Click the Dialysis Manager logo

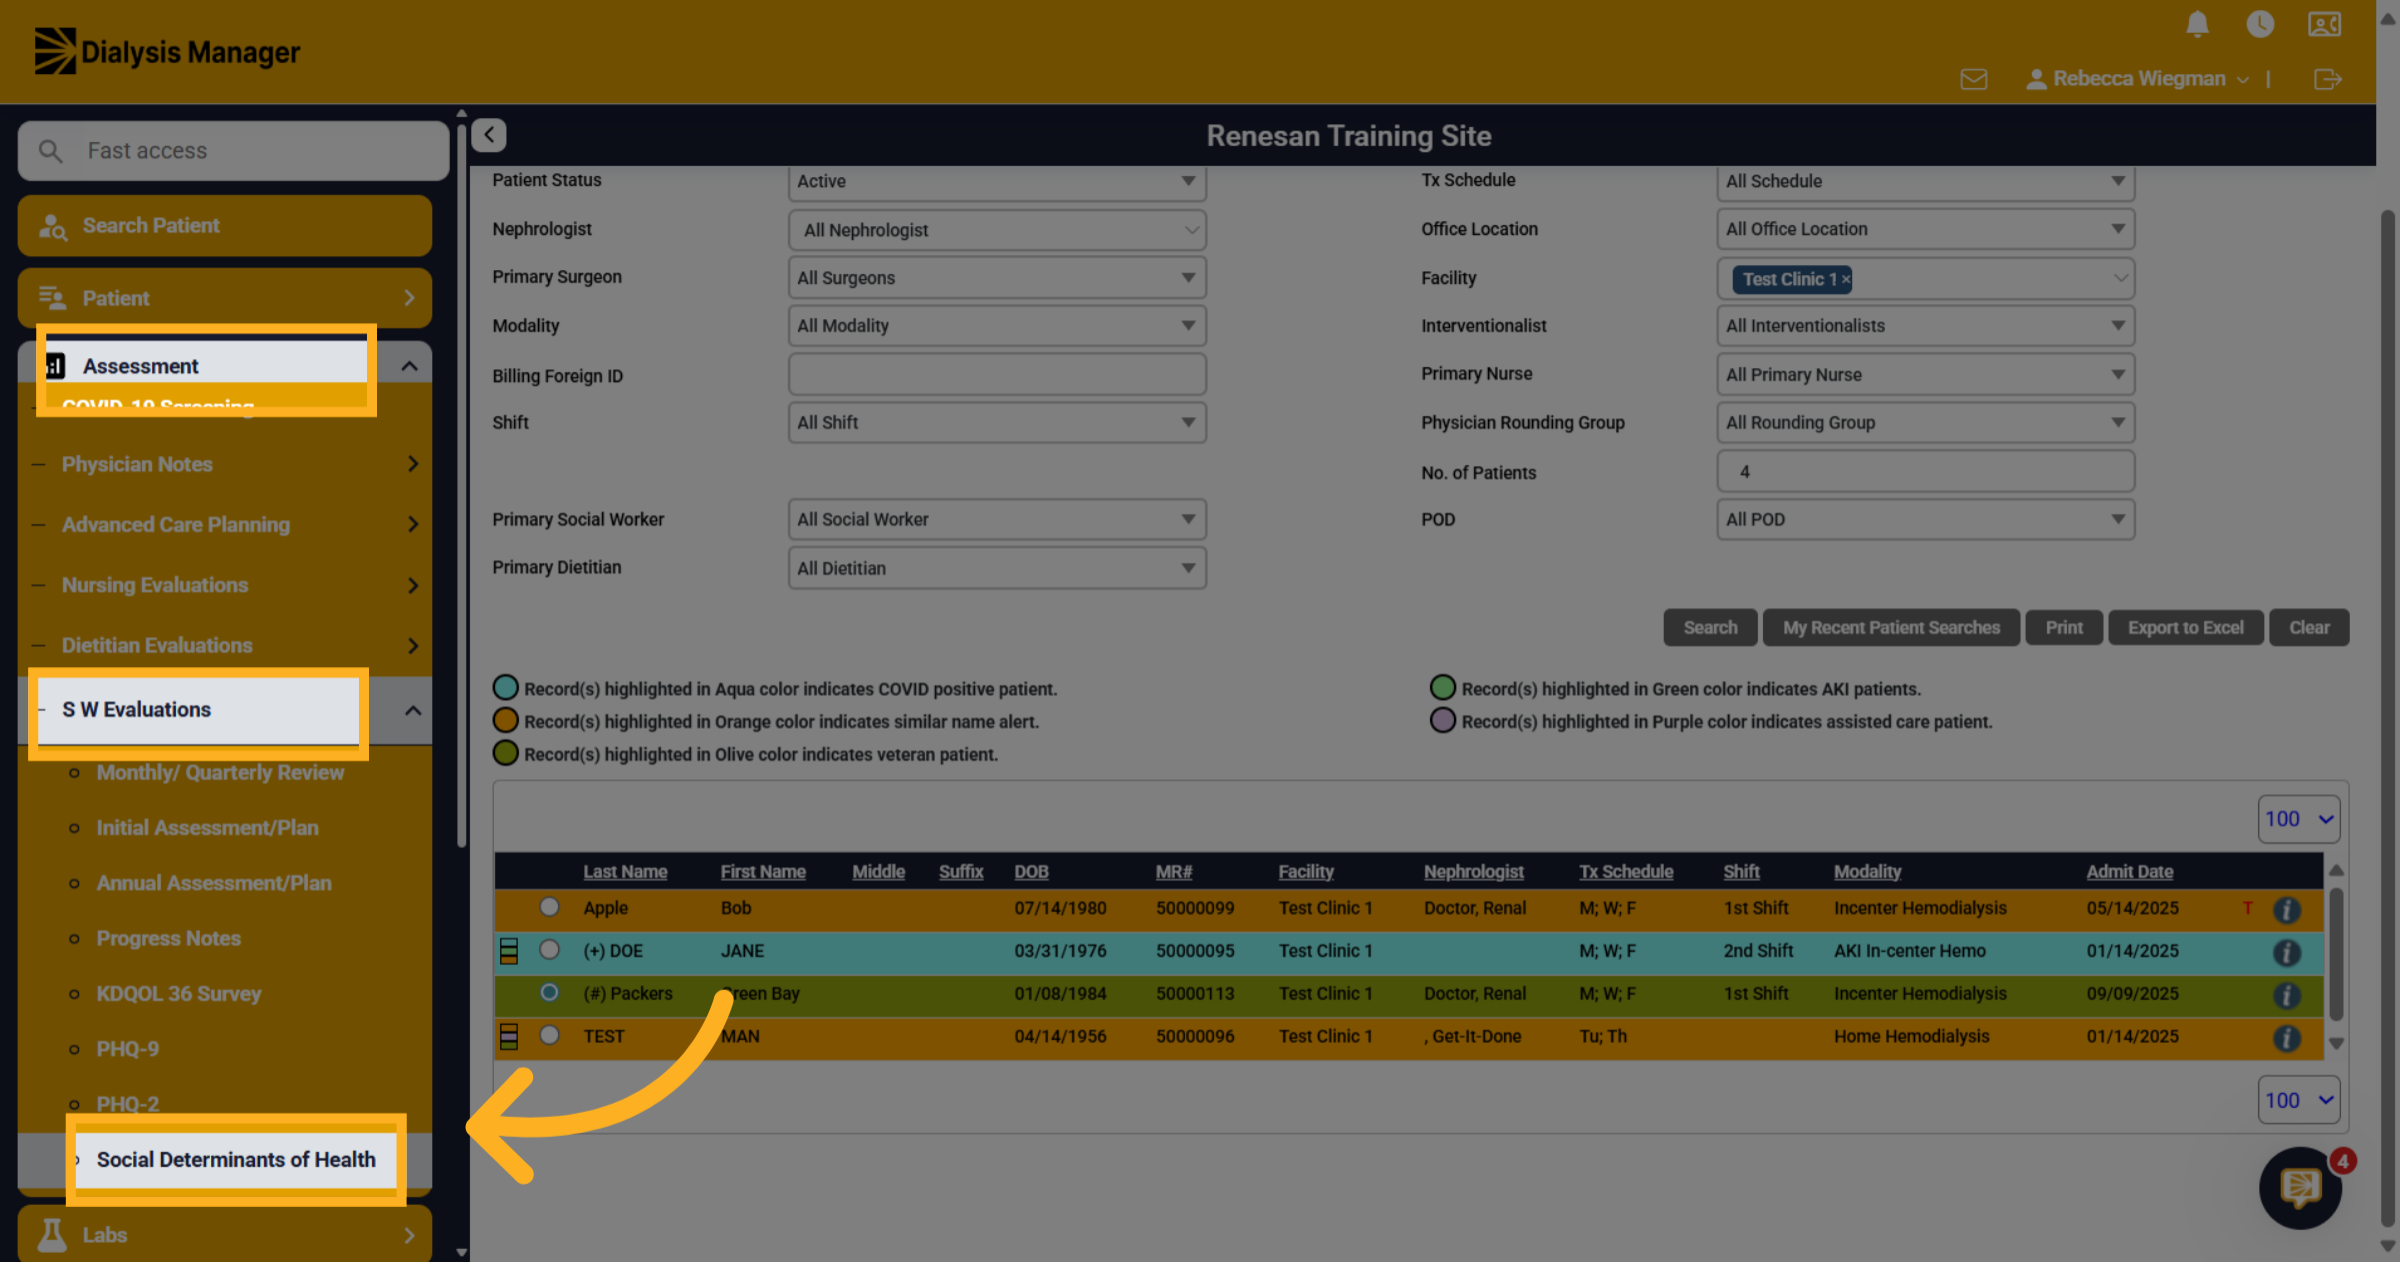(167, 51)
